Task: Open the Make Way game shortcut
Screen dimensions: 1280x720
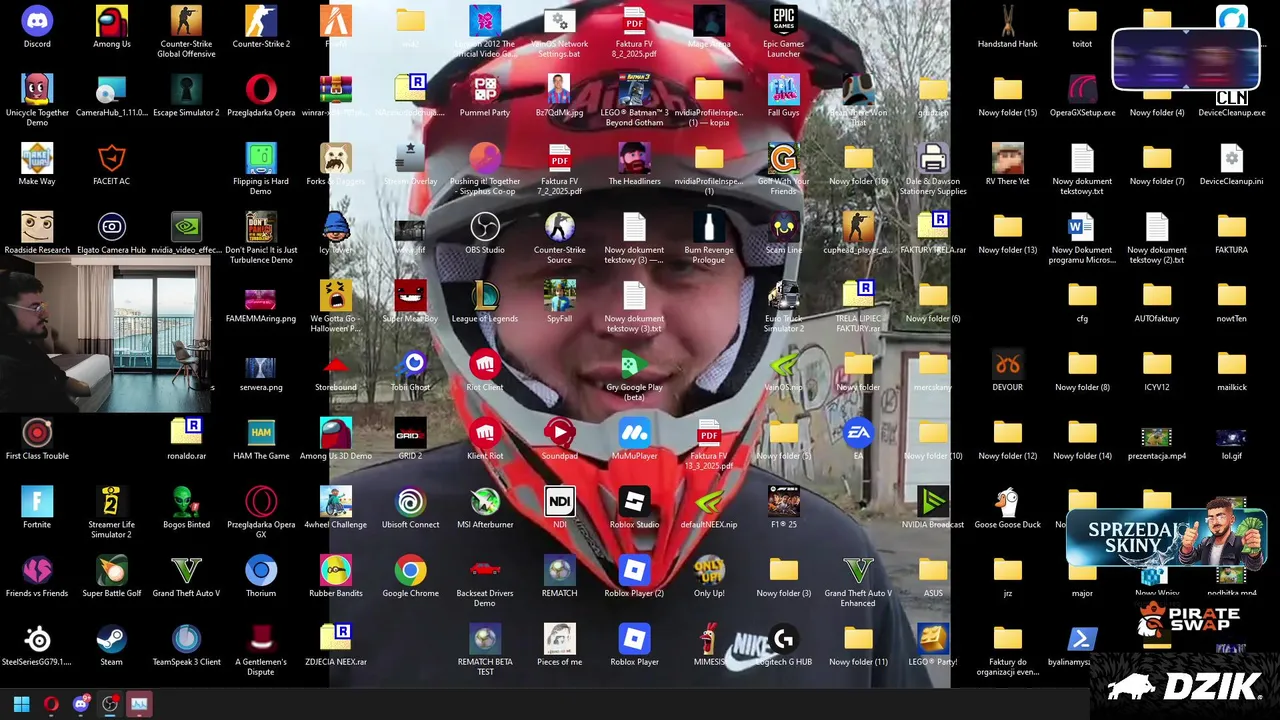Action: click(37, 164)
